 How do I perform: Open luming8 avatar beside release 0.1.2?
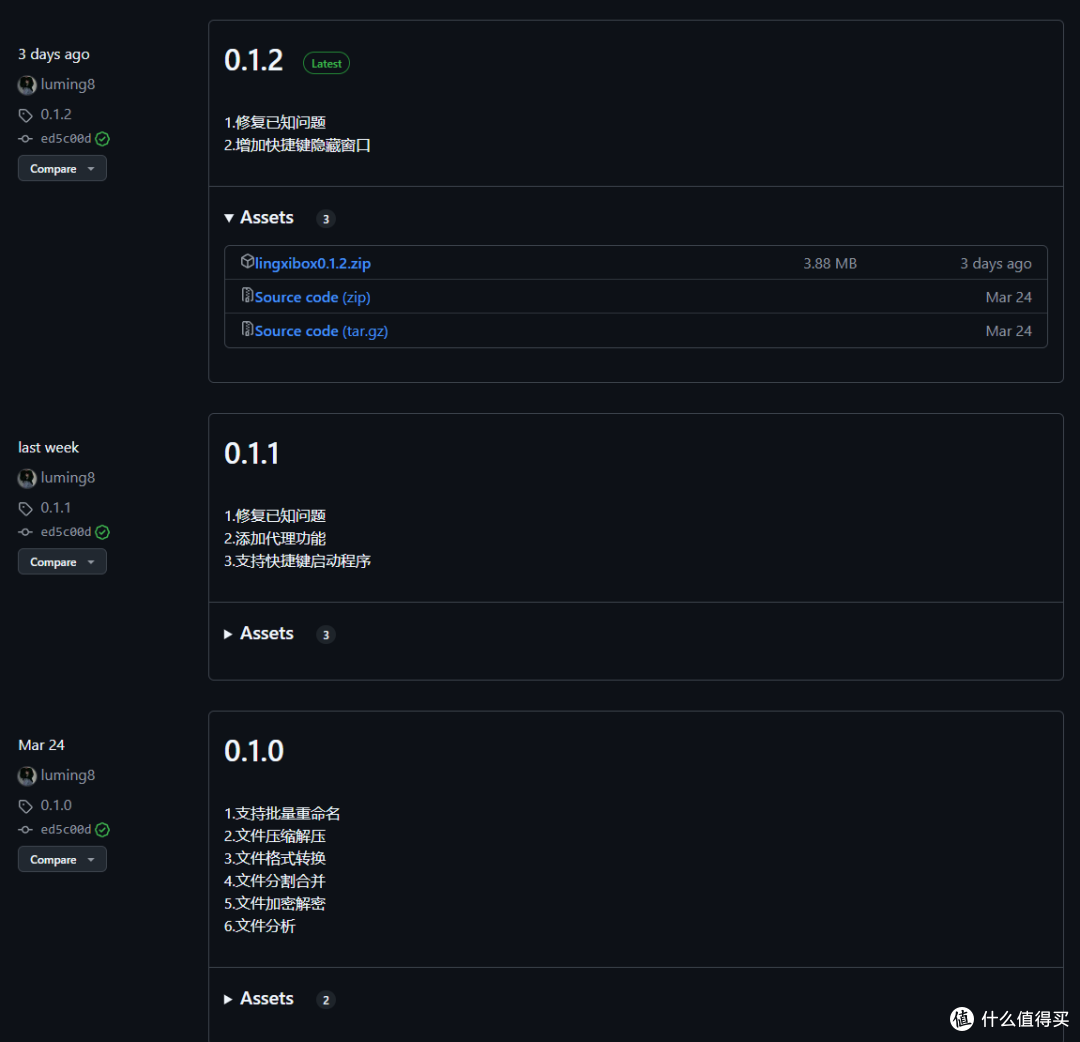click(x=27, y=85)
